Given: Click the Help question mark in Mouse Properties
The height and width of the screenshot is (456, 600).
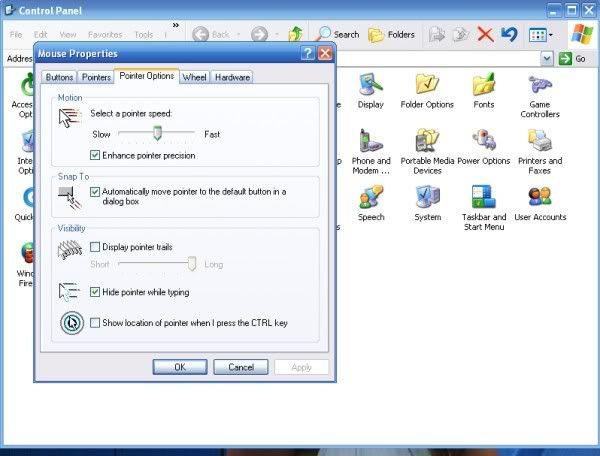Looking at the screenshot, I should [308, 54].
